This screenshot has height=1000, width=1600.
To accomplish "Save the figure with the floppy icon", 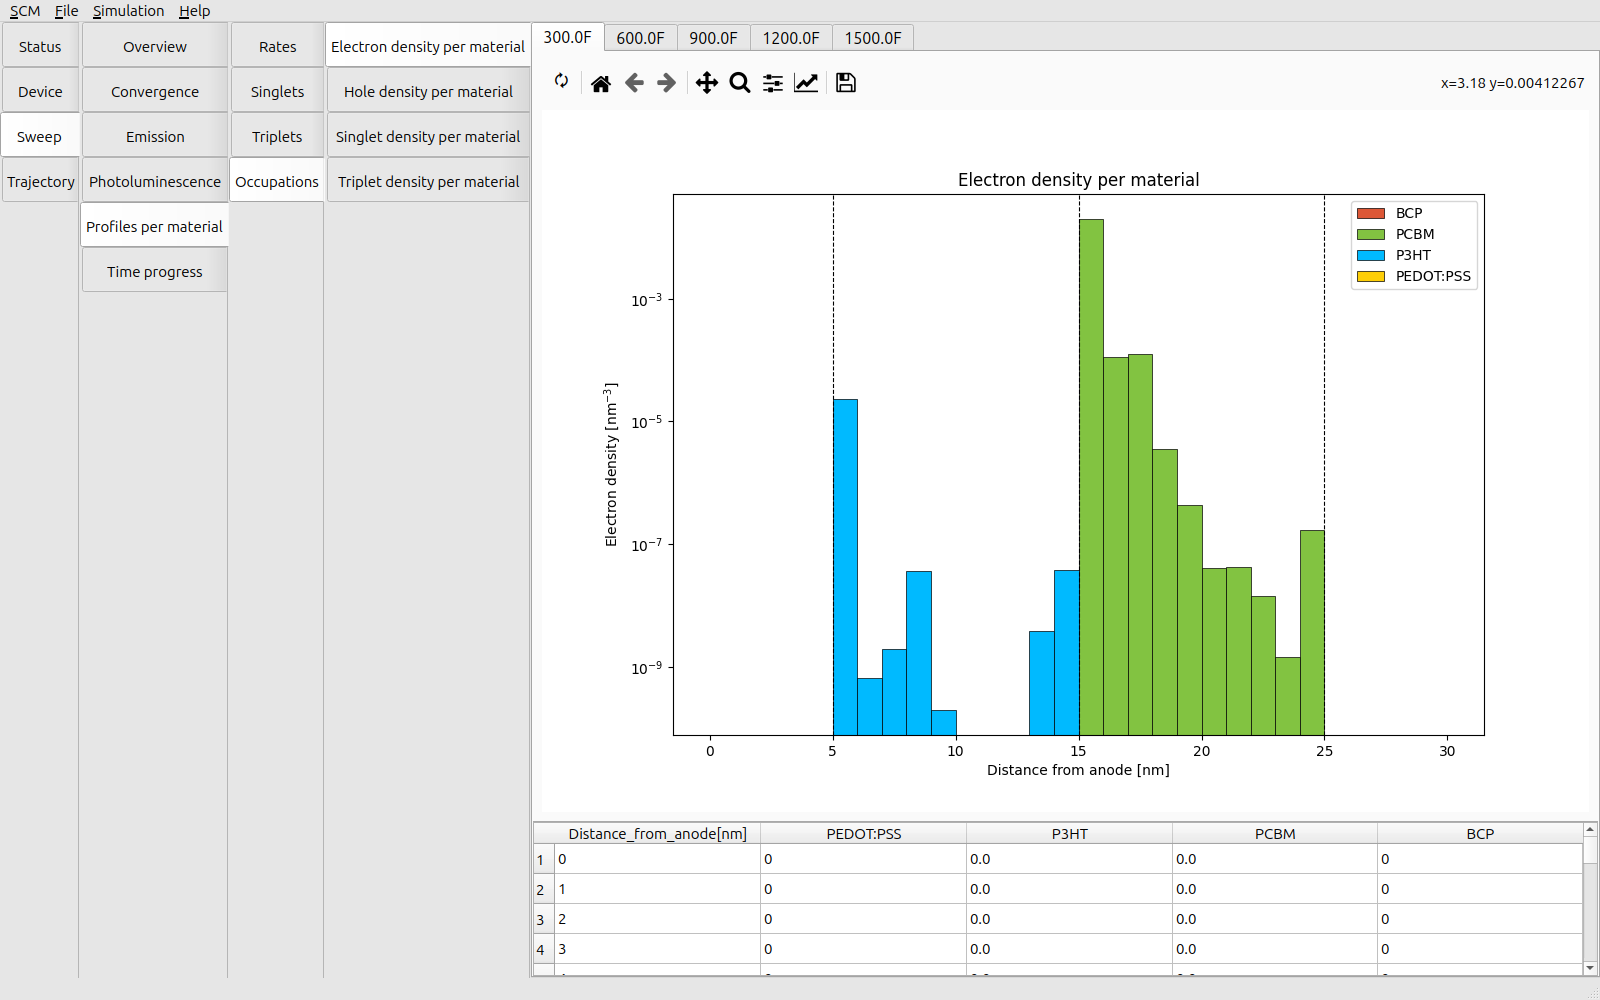I will pyautogui.click(x=846, y=83).
